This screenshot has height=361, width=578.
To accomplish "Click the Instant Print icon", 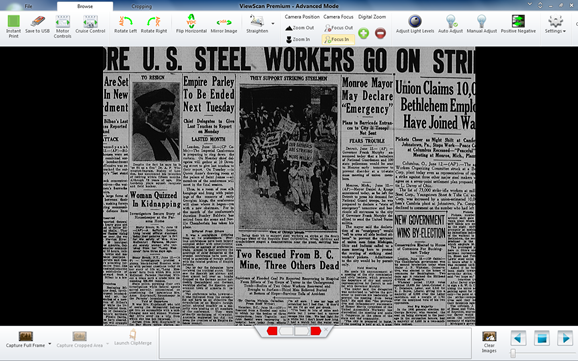I will point(14,22).
